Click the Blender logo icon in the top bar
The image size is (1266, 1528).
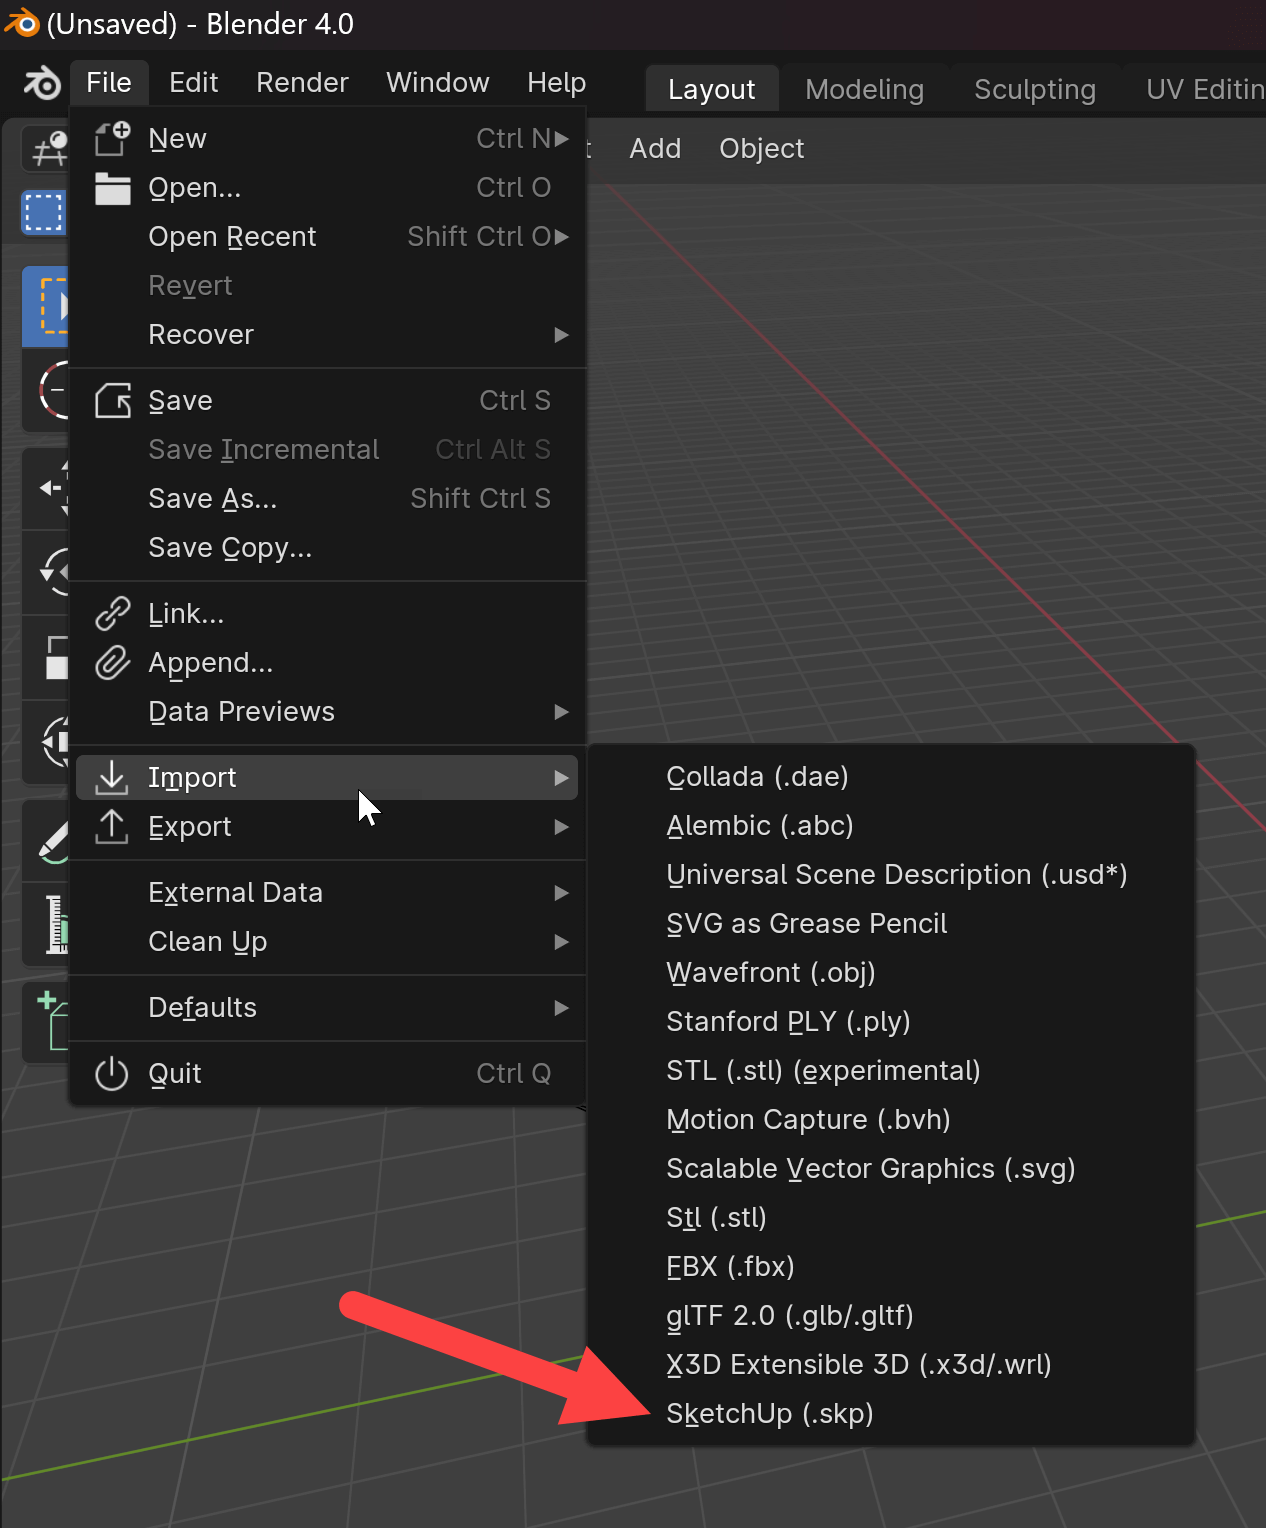pos(40,84)
